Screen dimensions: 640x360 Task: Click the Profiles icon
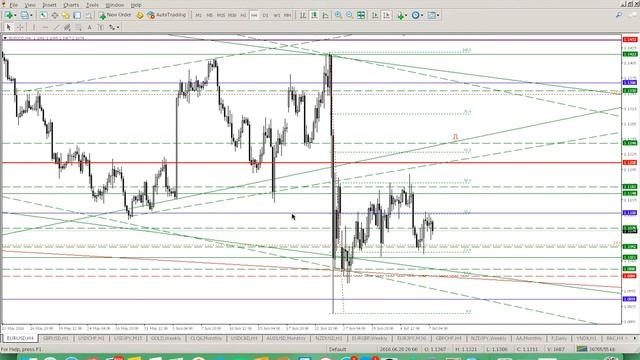[24, 15]
